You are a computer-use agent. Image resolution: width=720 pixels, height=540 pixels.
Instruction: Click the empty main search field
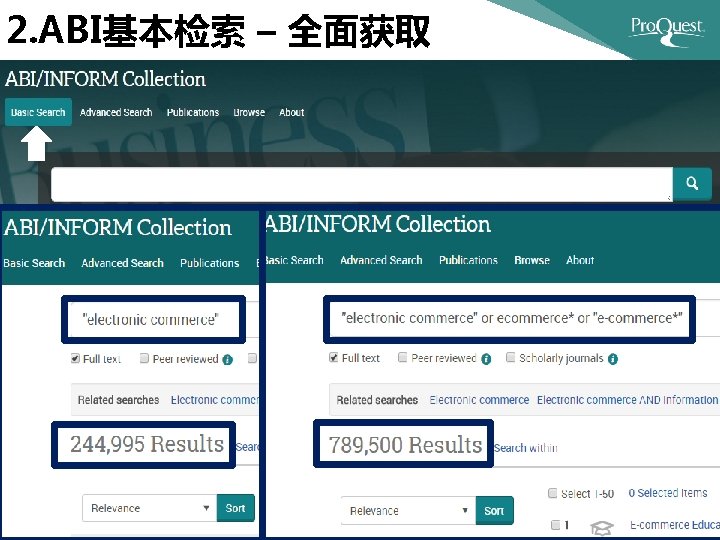click(x=362, y=184)
